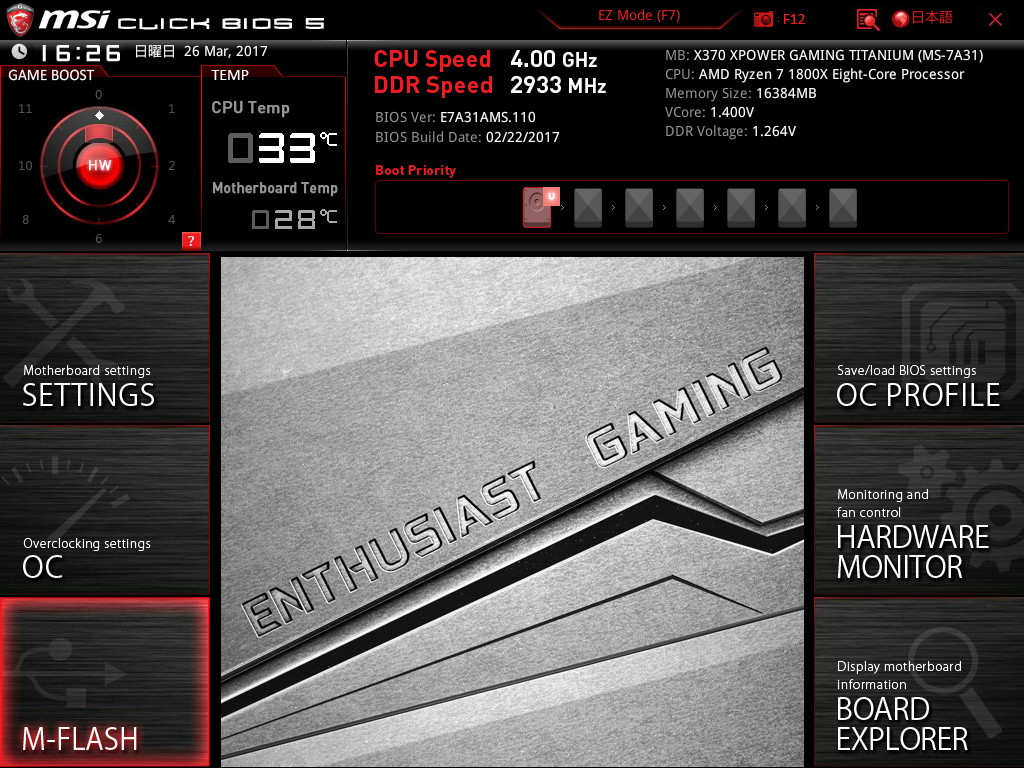Click the Enthusiast Gaming center image
Screen dimensions: 1024x768
pos(513,511)
